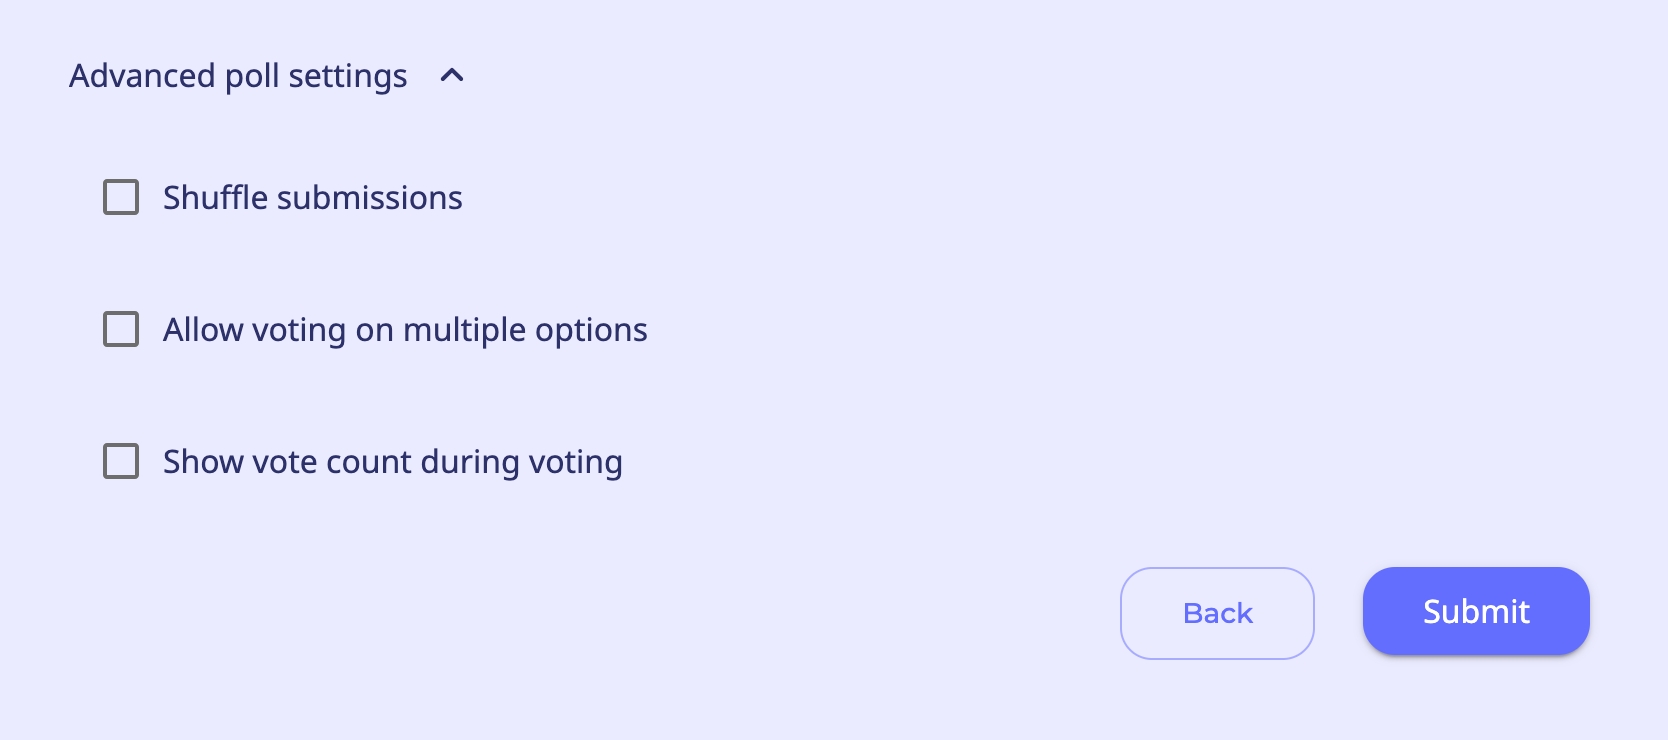The height and width of the screenshot is (740, 1668).
Task: Click the Advanced poll settings heading
Action: point(238,76)
